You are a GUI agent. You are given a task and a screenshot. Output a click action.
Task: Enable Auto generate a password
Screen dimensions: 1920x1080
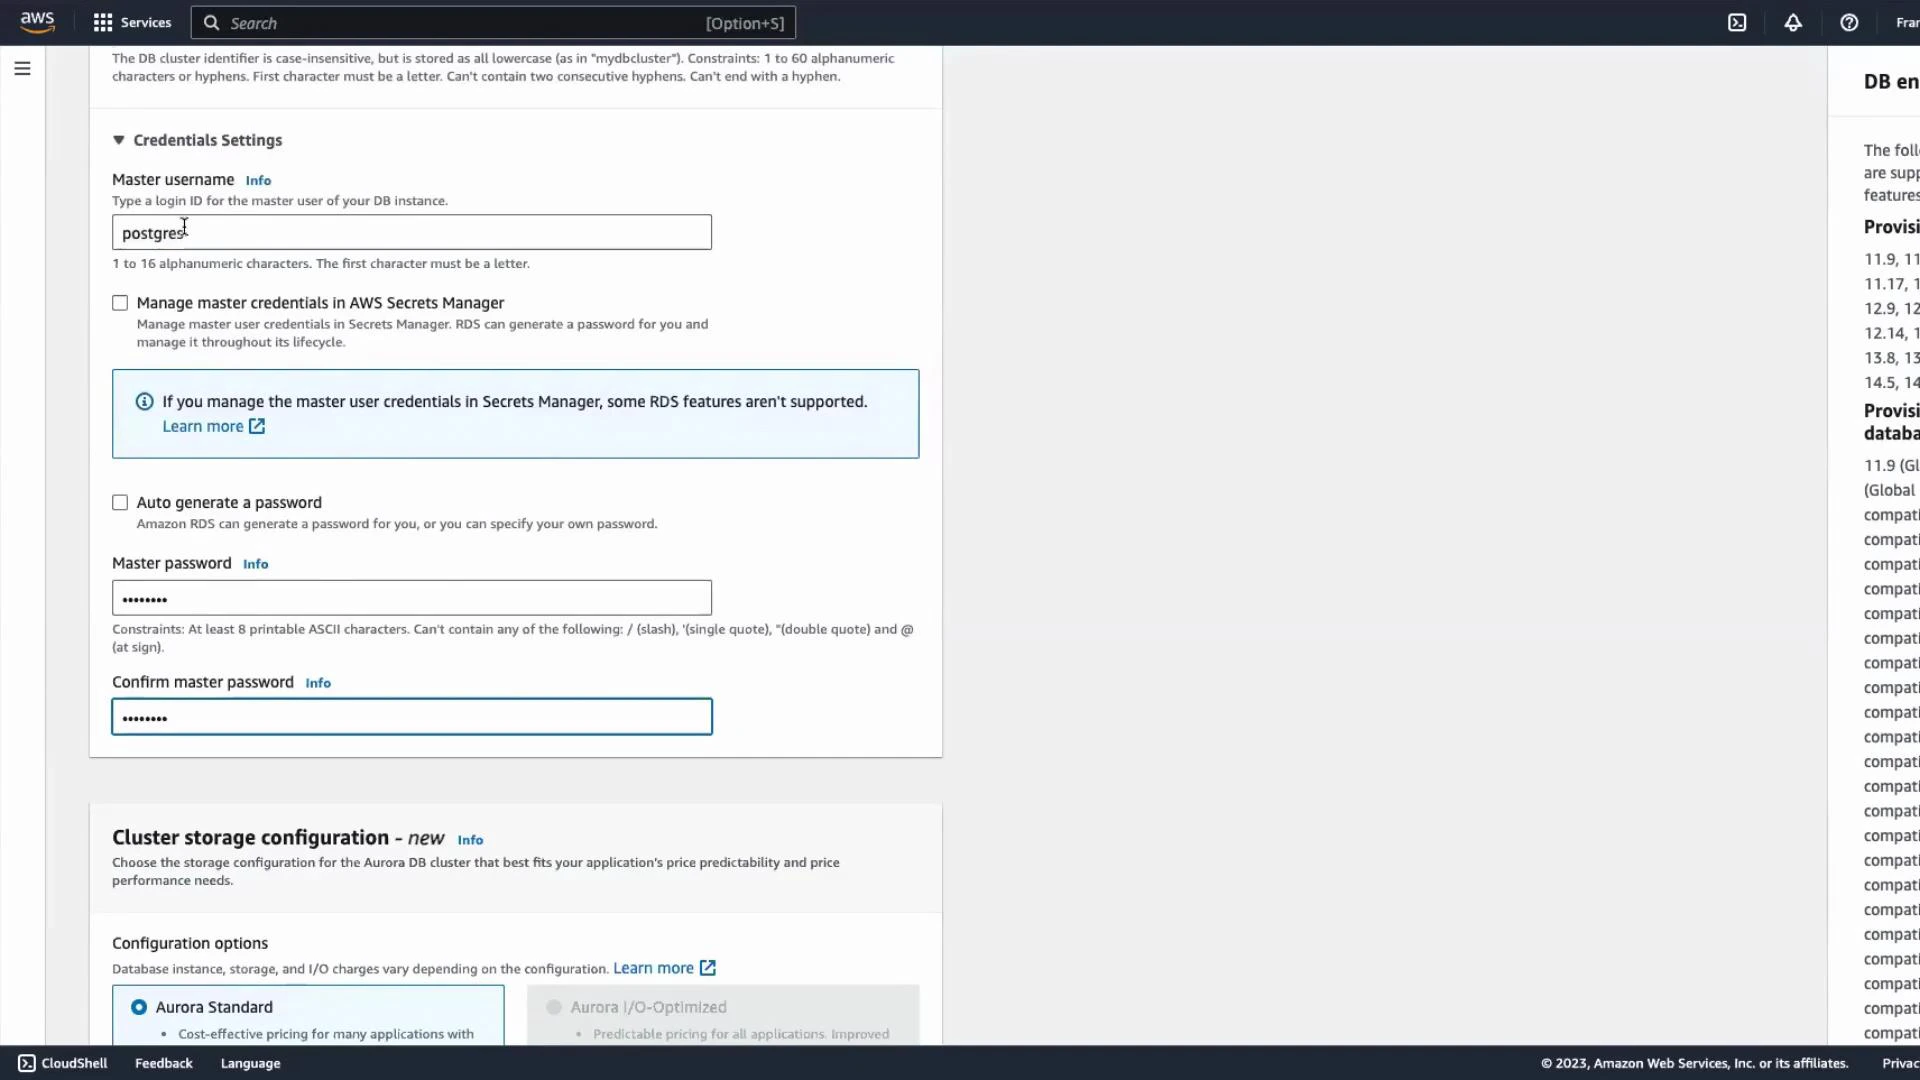click(120, 502)
